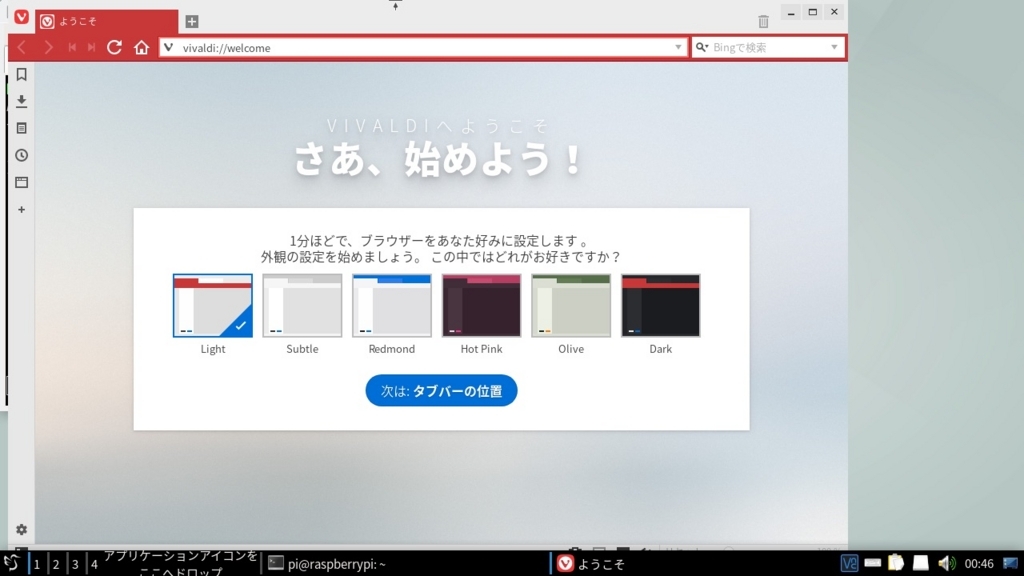Go to the home page
This screenshot has height=576, width=1024.
(142, 47)
